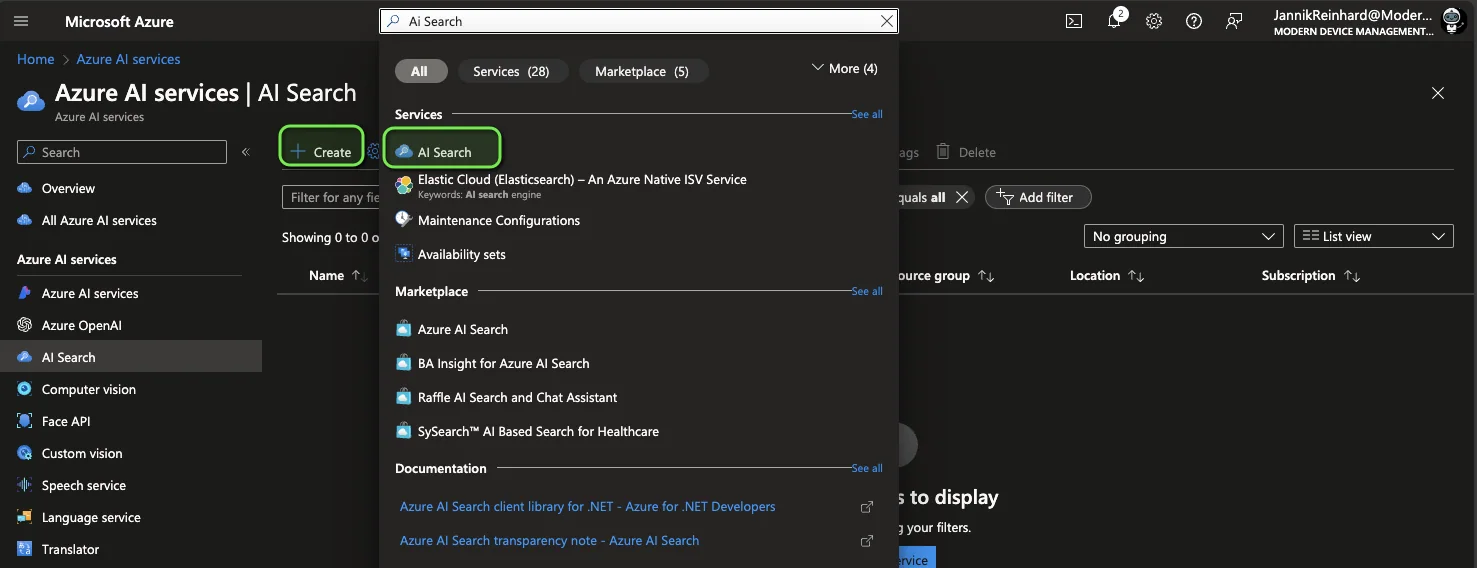Click the Filter for any field input
The width and height of the screenshot is (1477, 568).
(331, 197)
